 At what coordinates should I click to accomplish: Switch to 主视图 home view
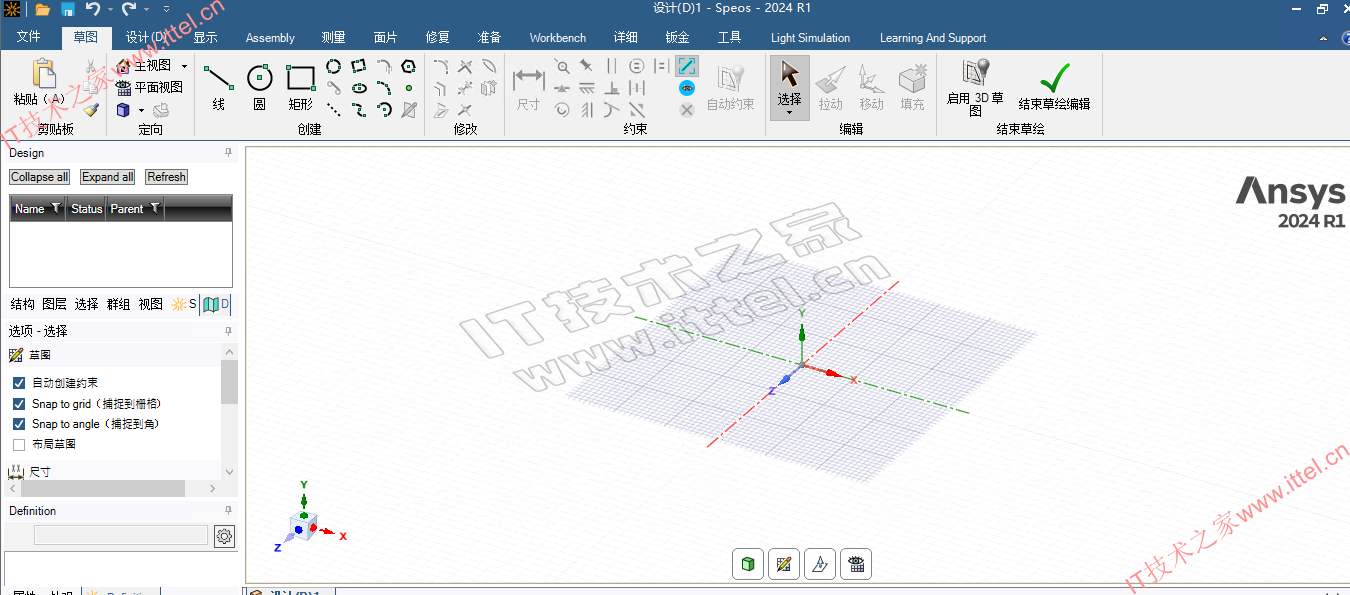pos(144,66)
